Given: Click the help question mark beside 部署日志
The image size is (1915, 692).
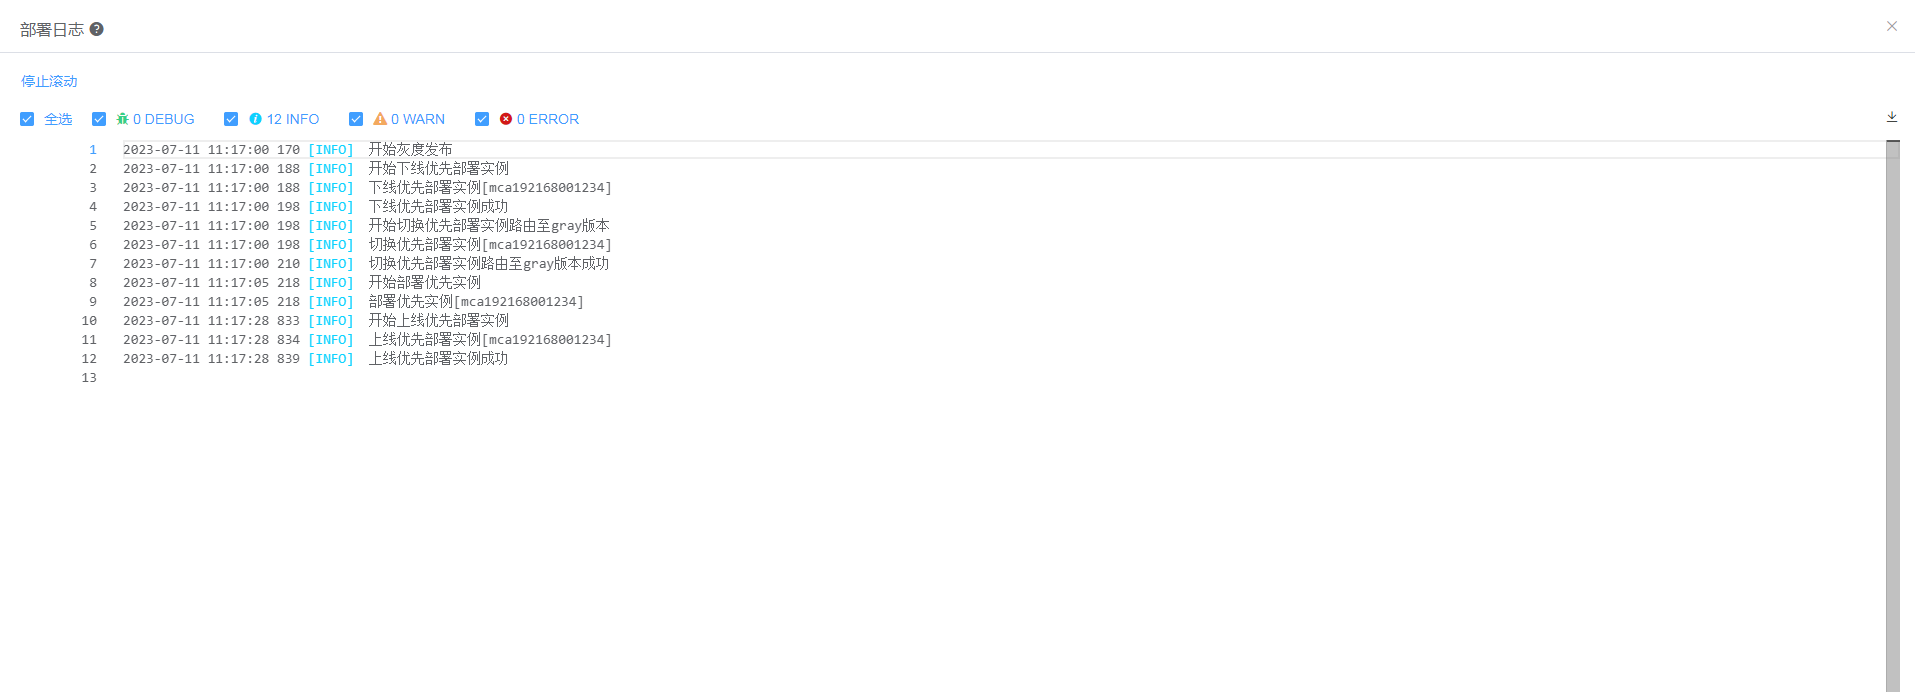Looking at the screenshot, I should pos(97,29).
